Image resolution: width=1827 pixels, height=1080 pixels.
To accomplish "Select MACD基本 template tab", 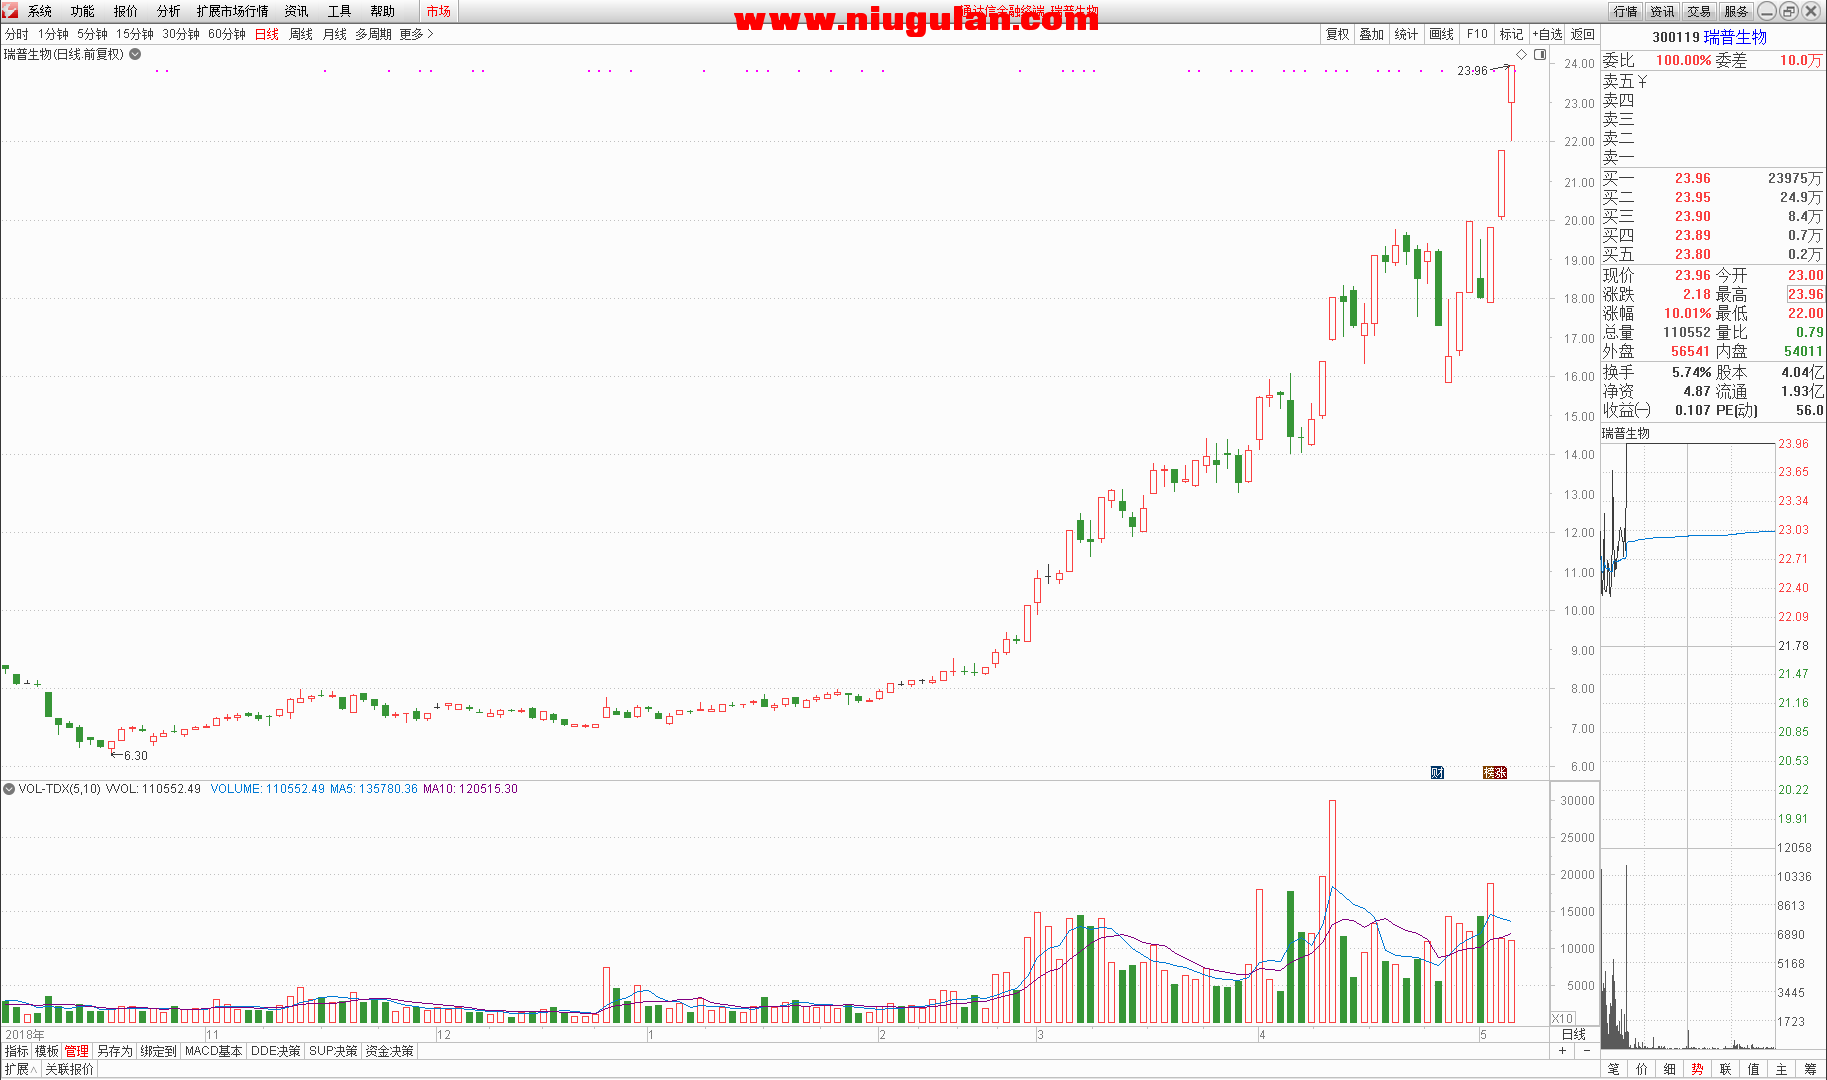I will (x=214, y=1051).
